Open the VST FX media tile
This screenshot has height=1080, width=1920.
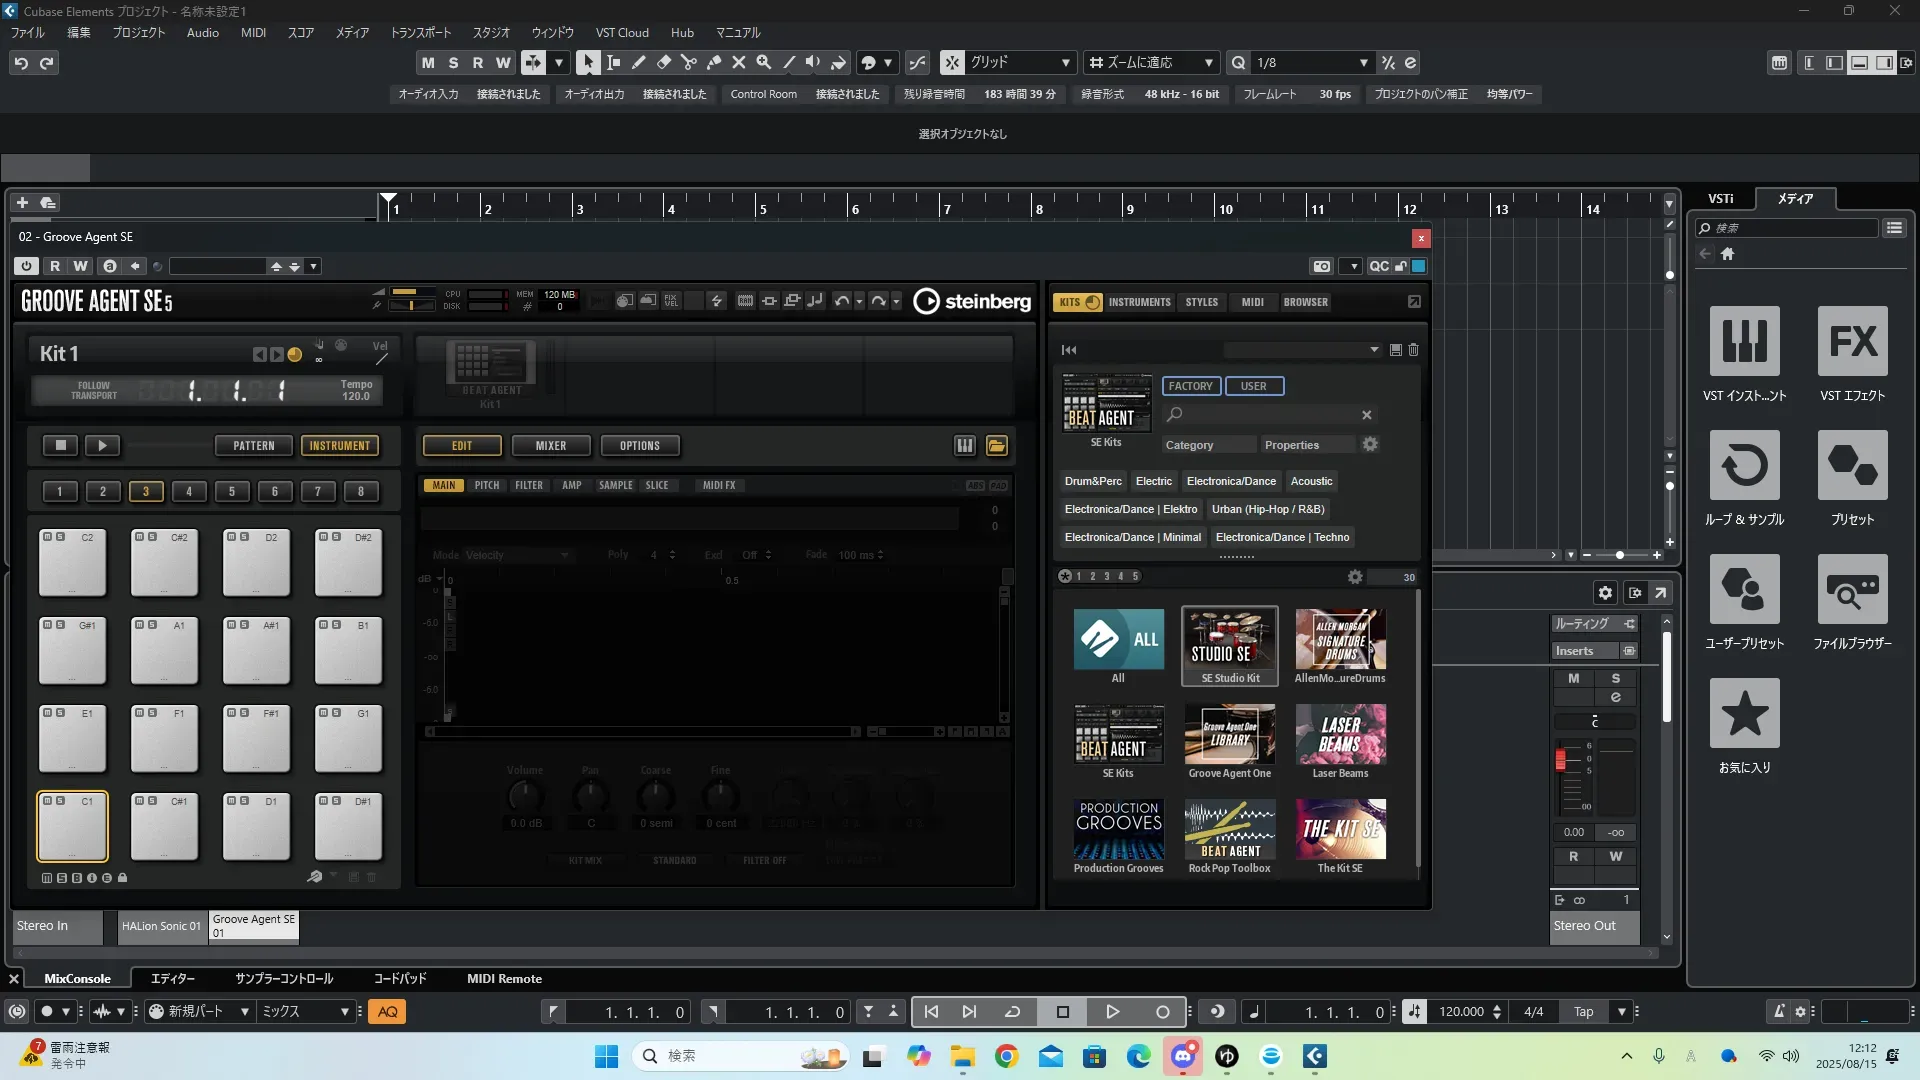pyautogui.click(x=1852, y=341)
